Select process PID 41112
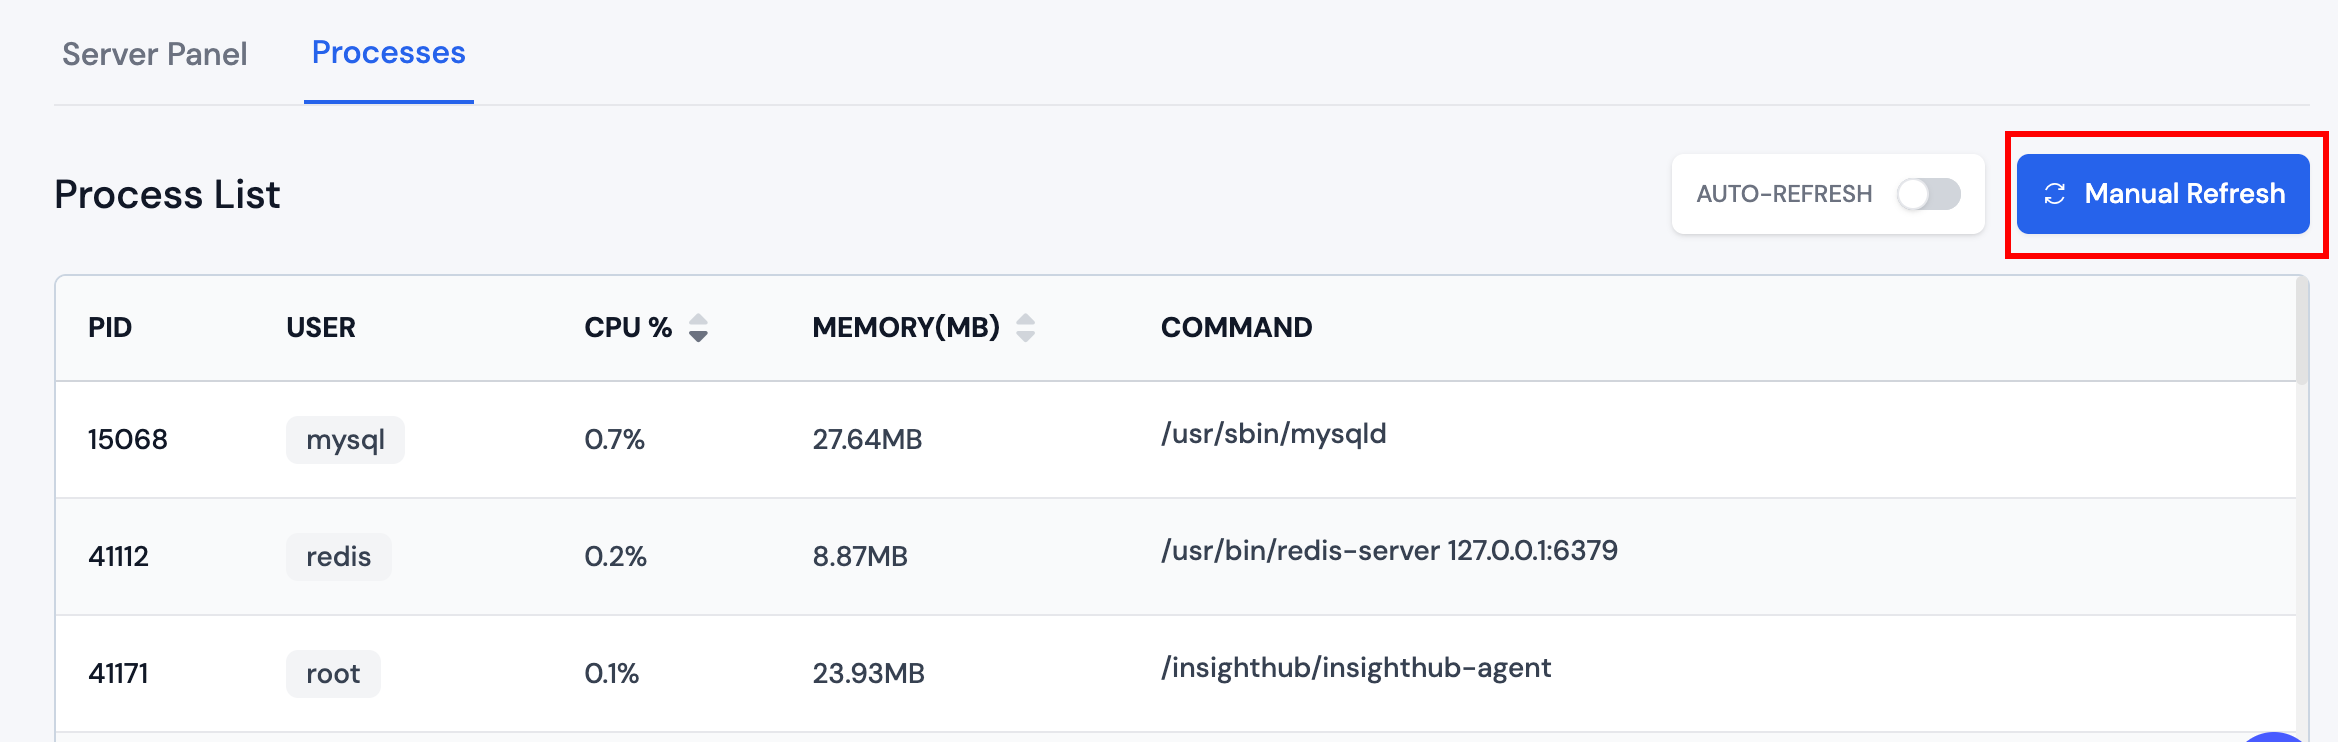This screenshot has height=742, width=2338. (118, 557)
